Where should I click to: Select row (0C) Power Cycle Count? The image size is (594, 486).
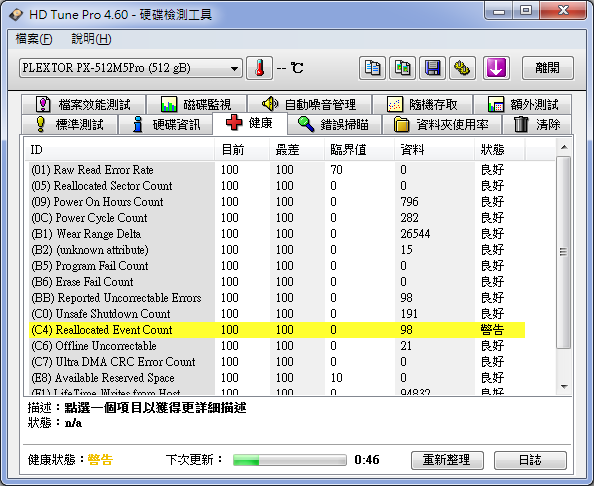(277, 218)
